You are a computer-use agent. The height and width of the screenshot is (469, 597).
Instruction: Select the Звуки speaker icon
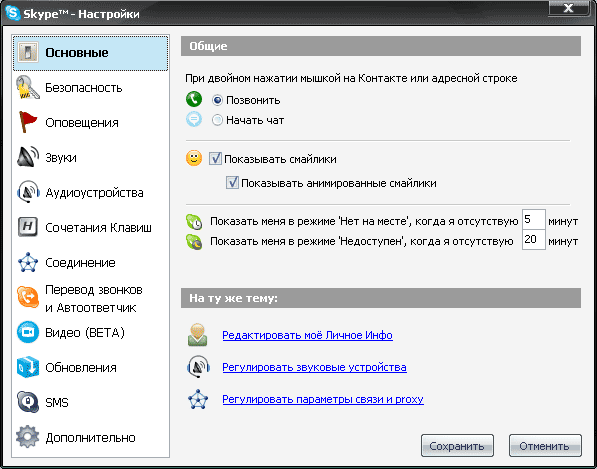click(28, 157)
